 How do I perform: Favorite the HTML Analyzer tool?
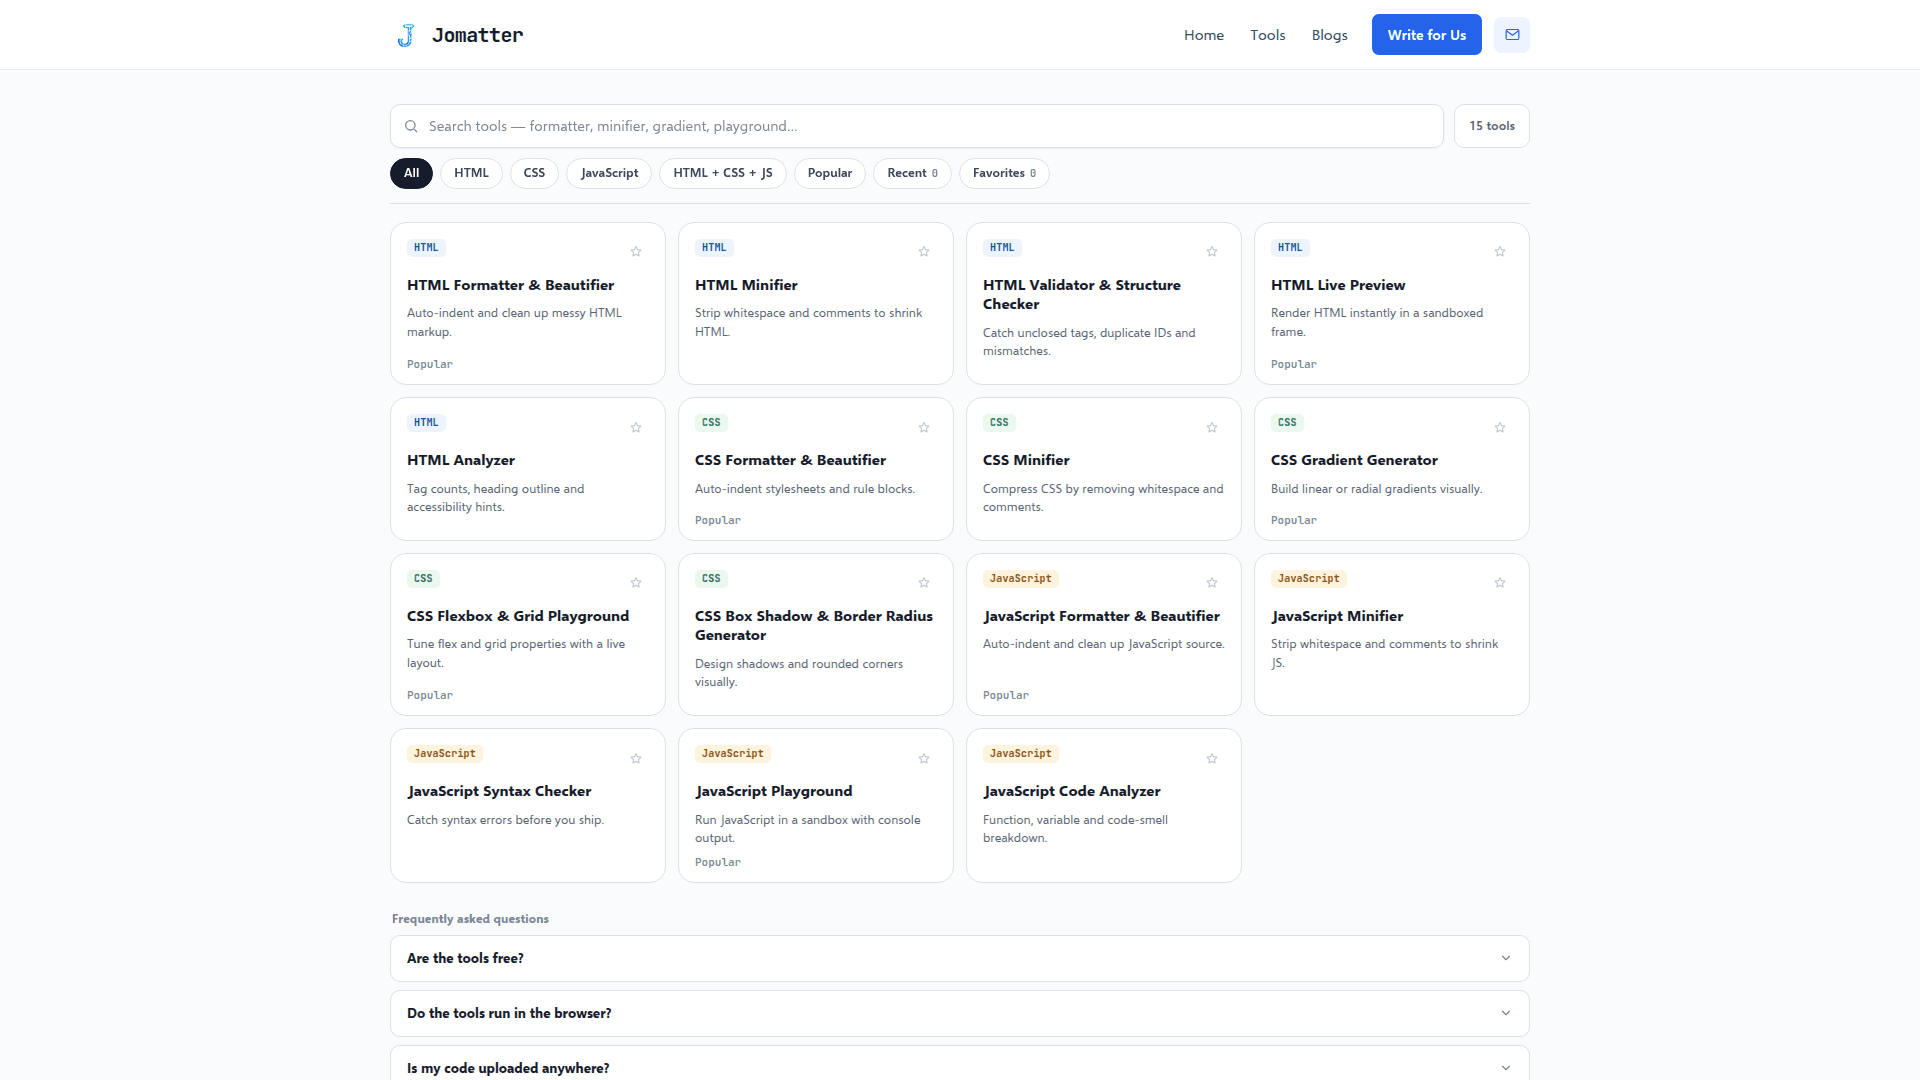pos(636,428)
